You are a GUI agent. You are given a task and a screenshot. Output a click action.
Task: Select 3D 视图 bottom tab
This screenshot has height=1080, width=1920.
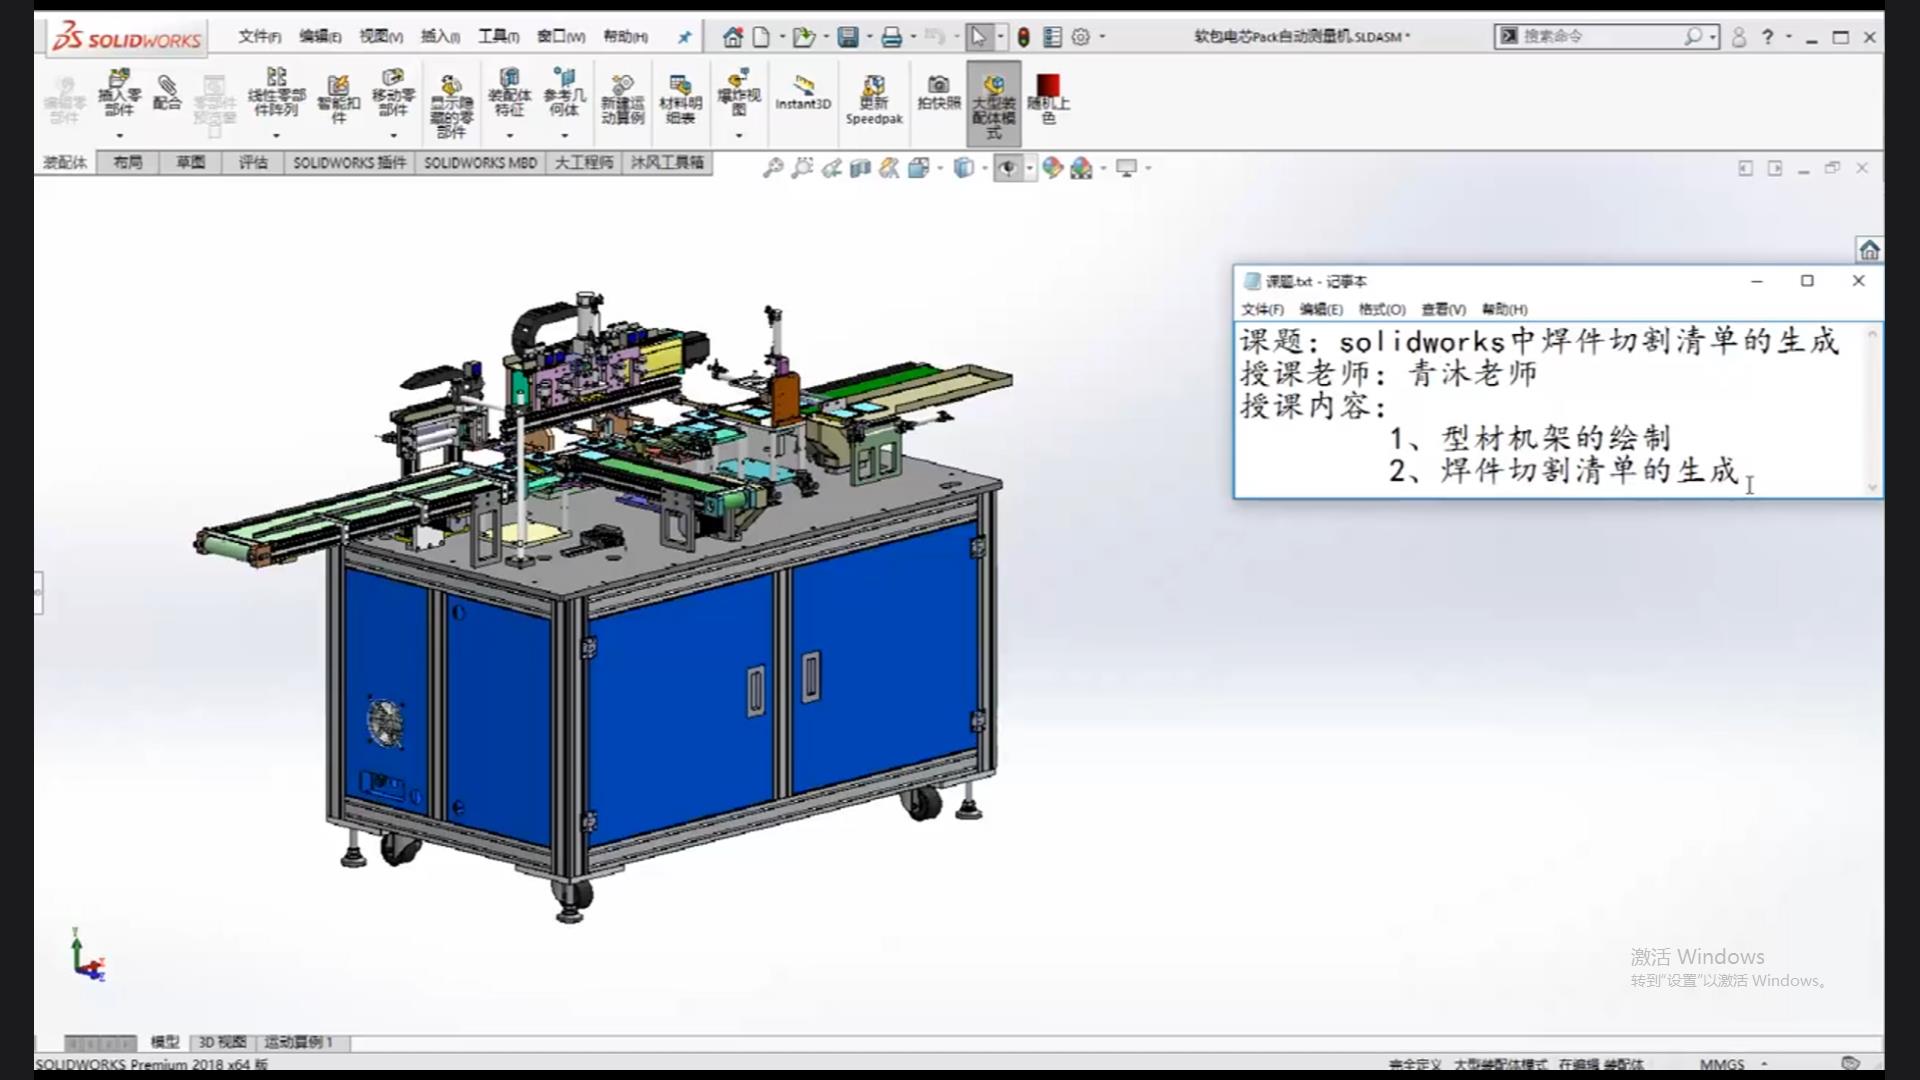click(x=222, y=1042)
